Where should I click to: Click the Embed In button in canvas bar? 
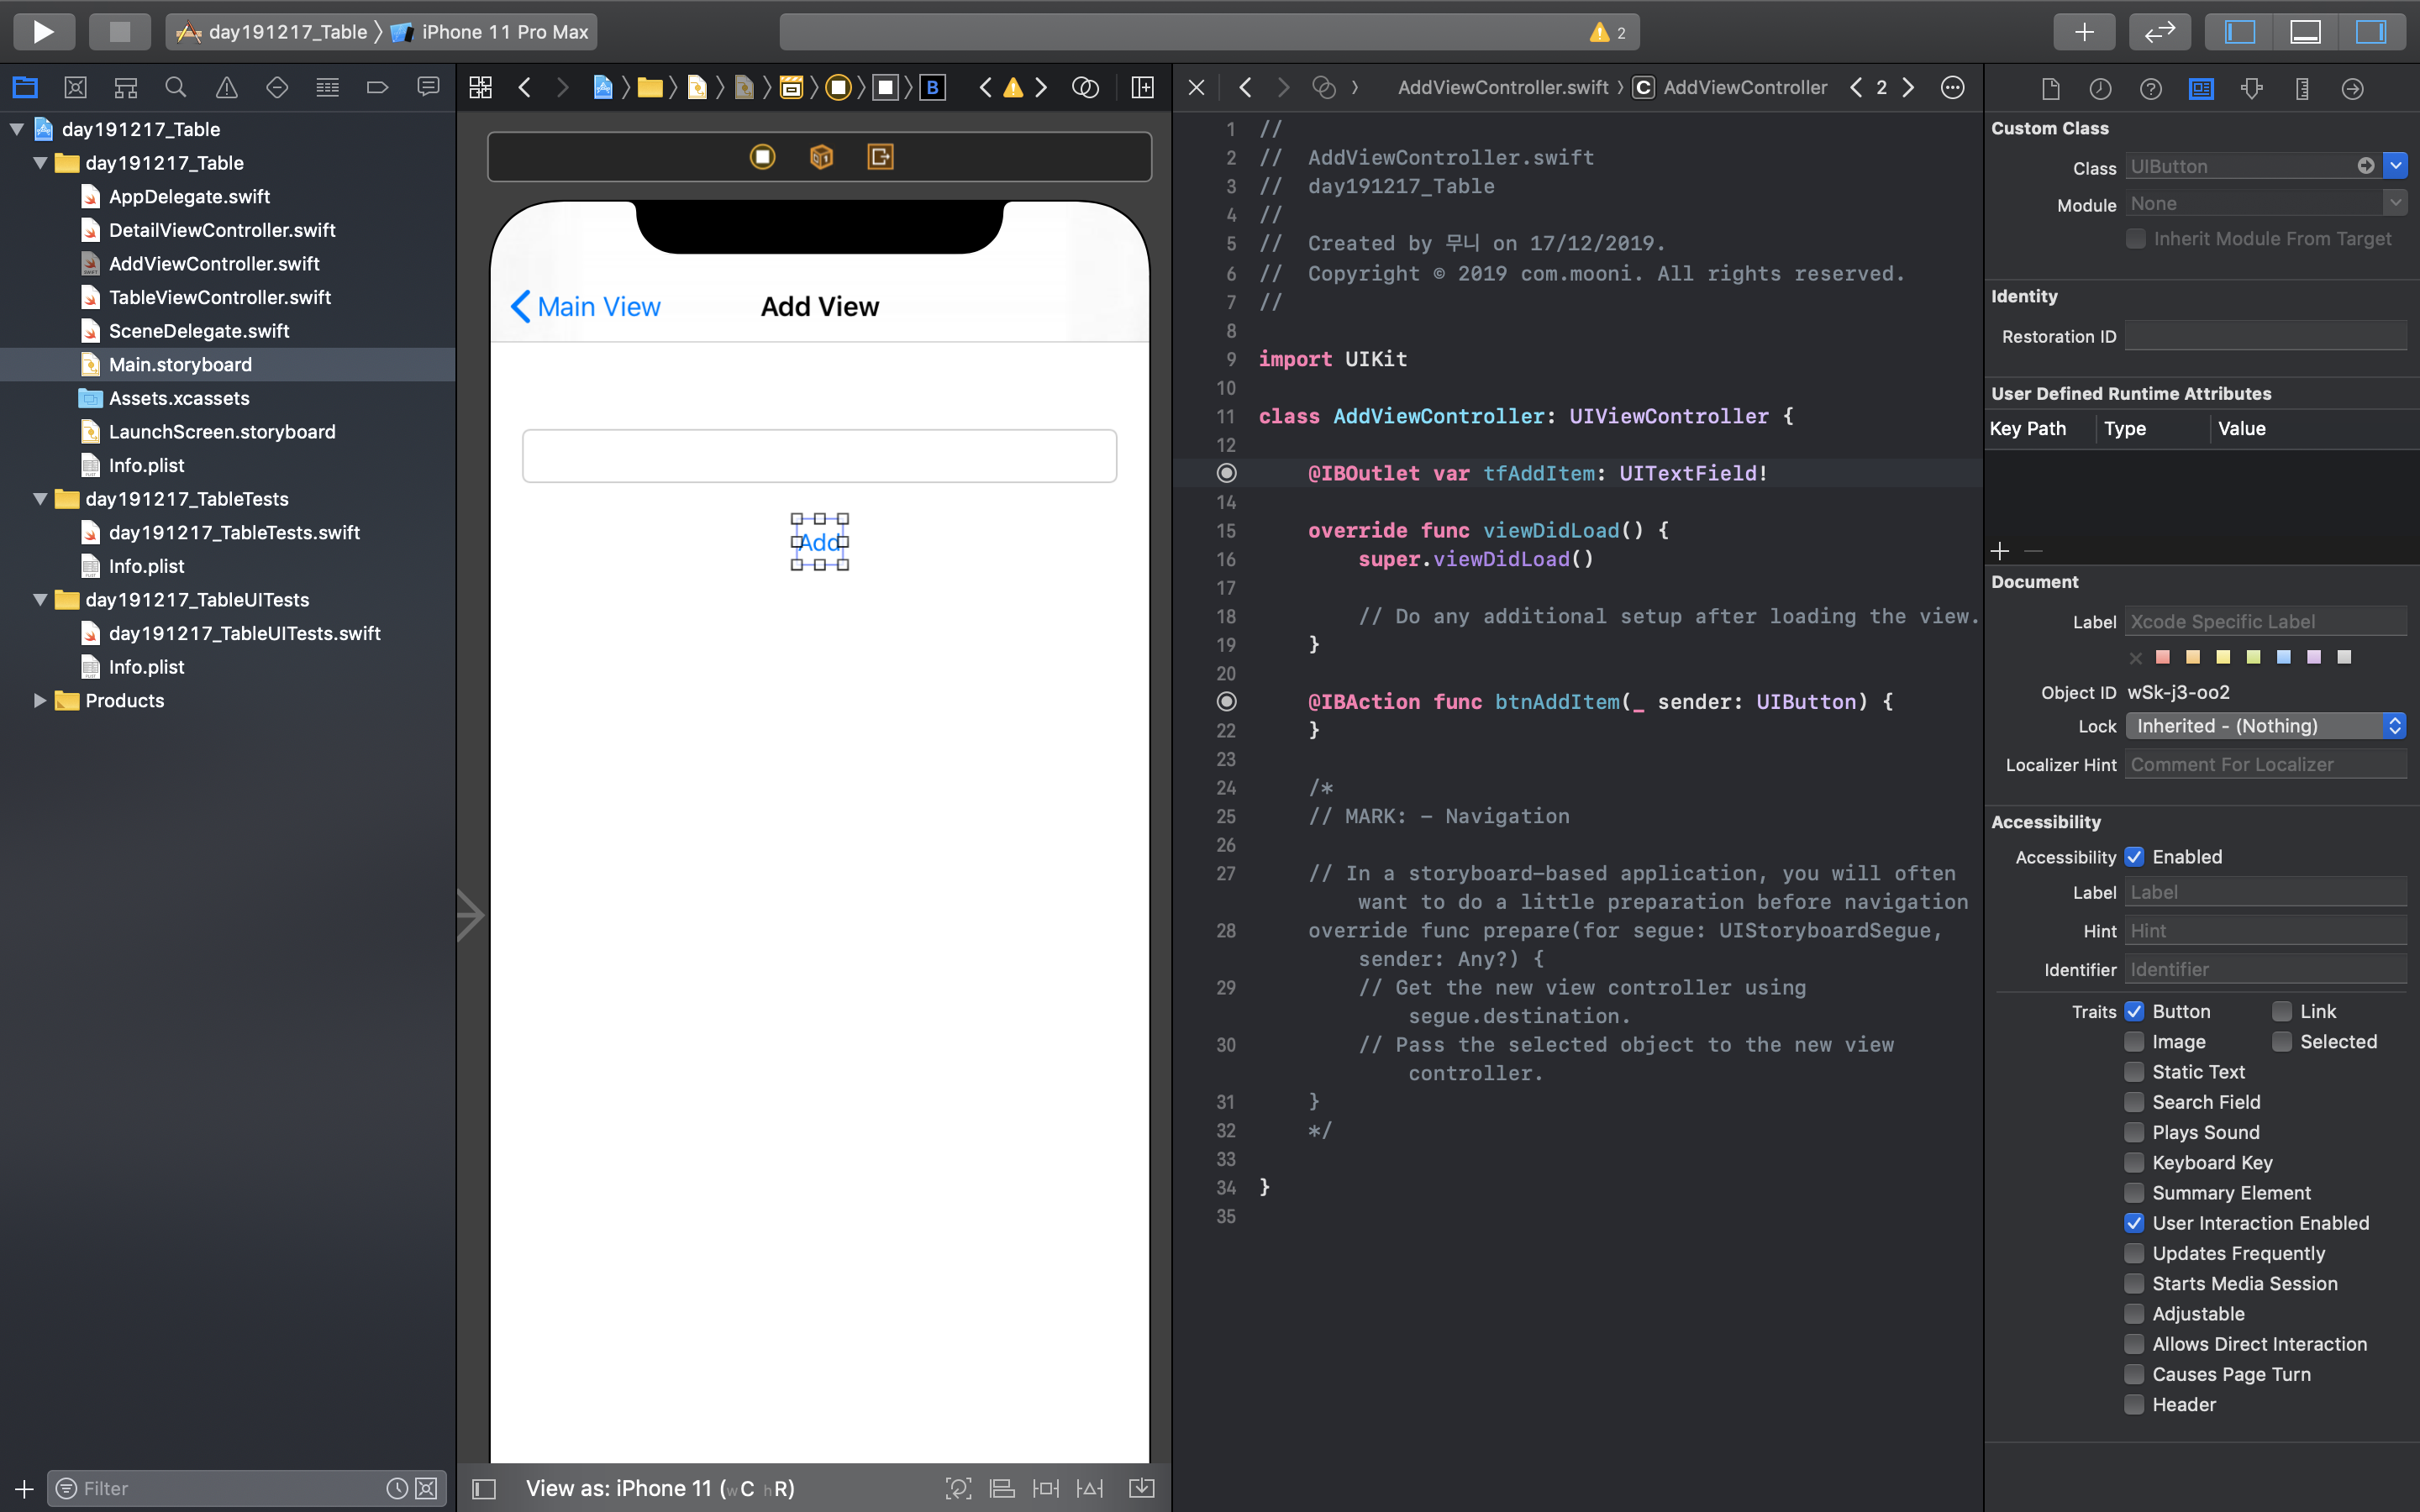[x=1141, y=1488]
